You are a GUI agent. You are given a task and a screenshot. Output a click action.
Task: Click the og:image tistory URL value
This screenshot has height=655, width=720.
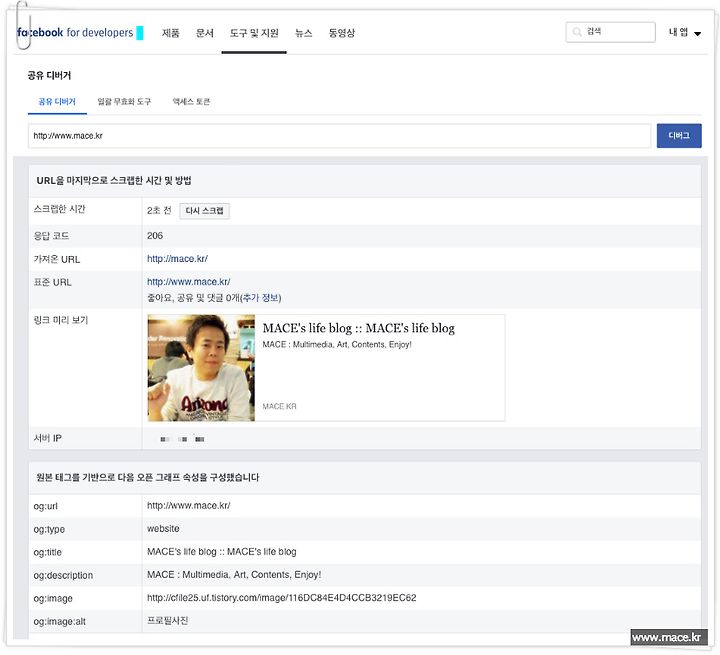pyautogui.click(x=281, y=598)
